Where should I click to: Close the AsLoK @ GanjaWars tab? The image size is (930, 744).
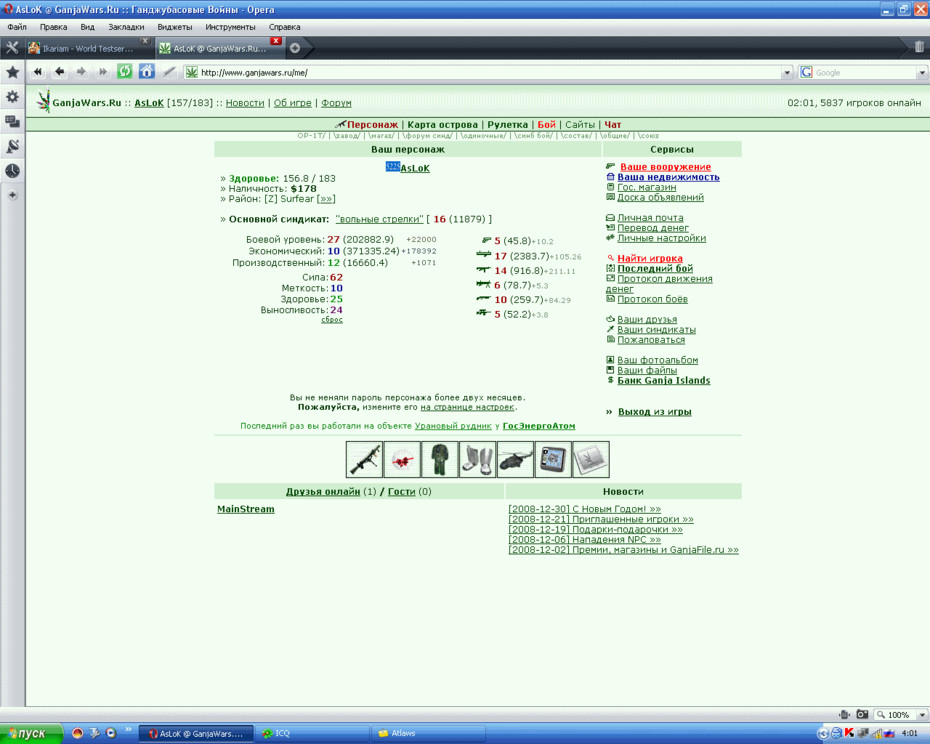click(276, 41)
